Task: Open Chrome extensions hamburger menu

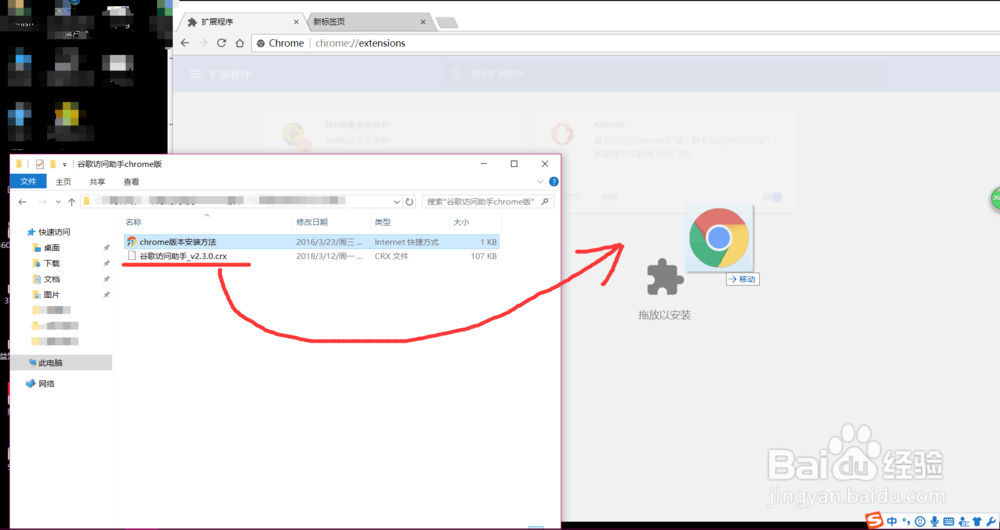Action: [x=196, y=74]
